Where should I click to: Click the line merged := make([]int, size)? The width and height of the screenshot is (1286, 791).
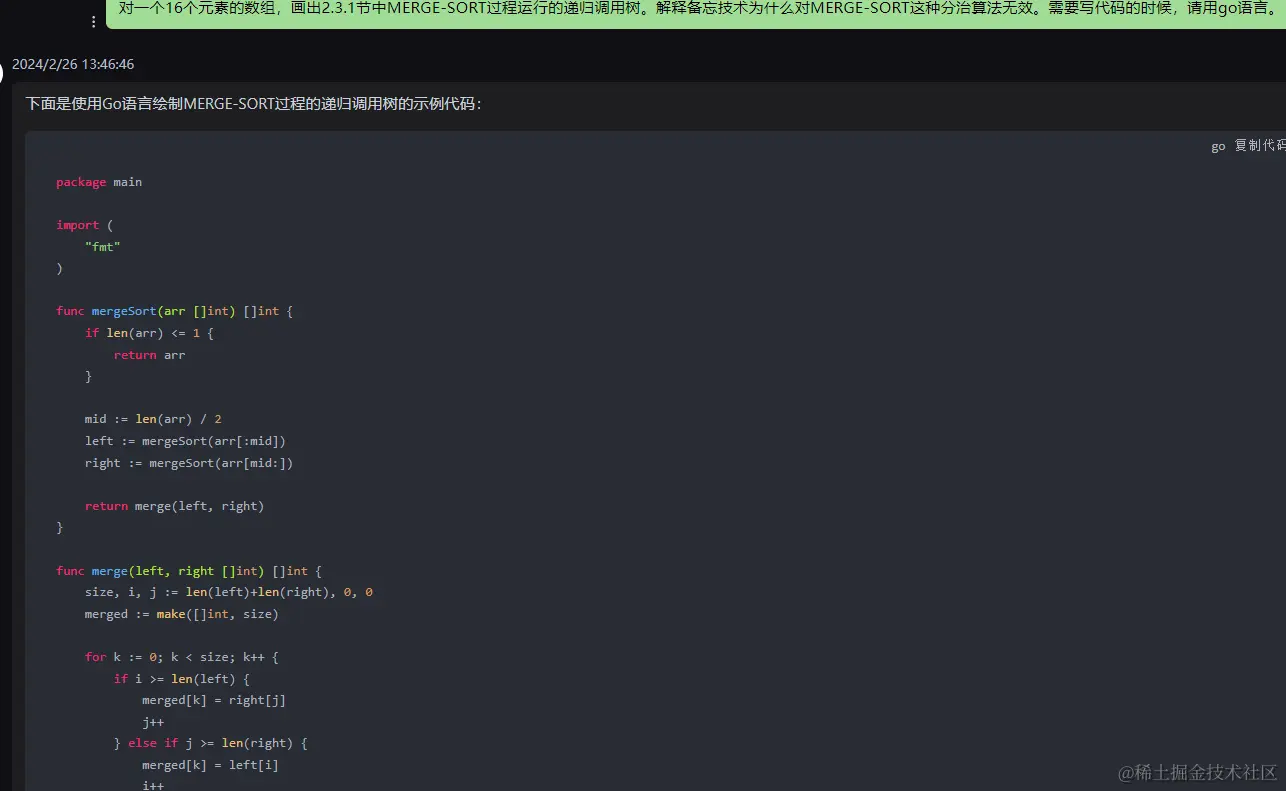pos(181,614)
